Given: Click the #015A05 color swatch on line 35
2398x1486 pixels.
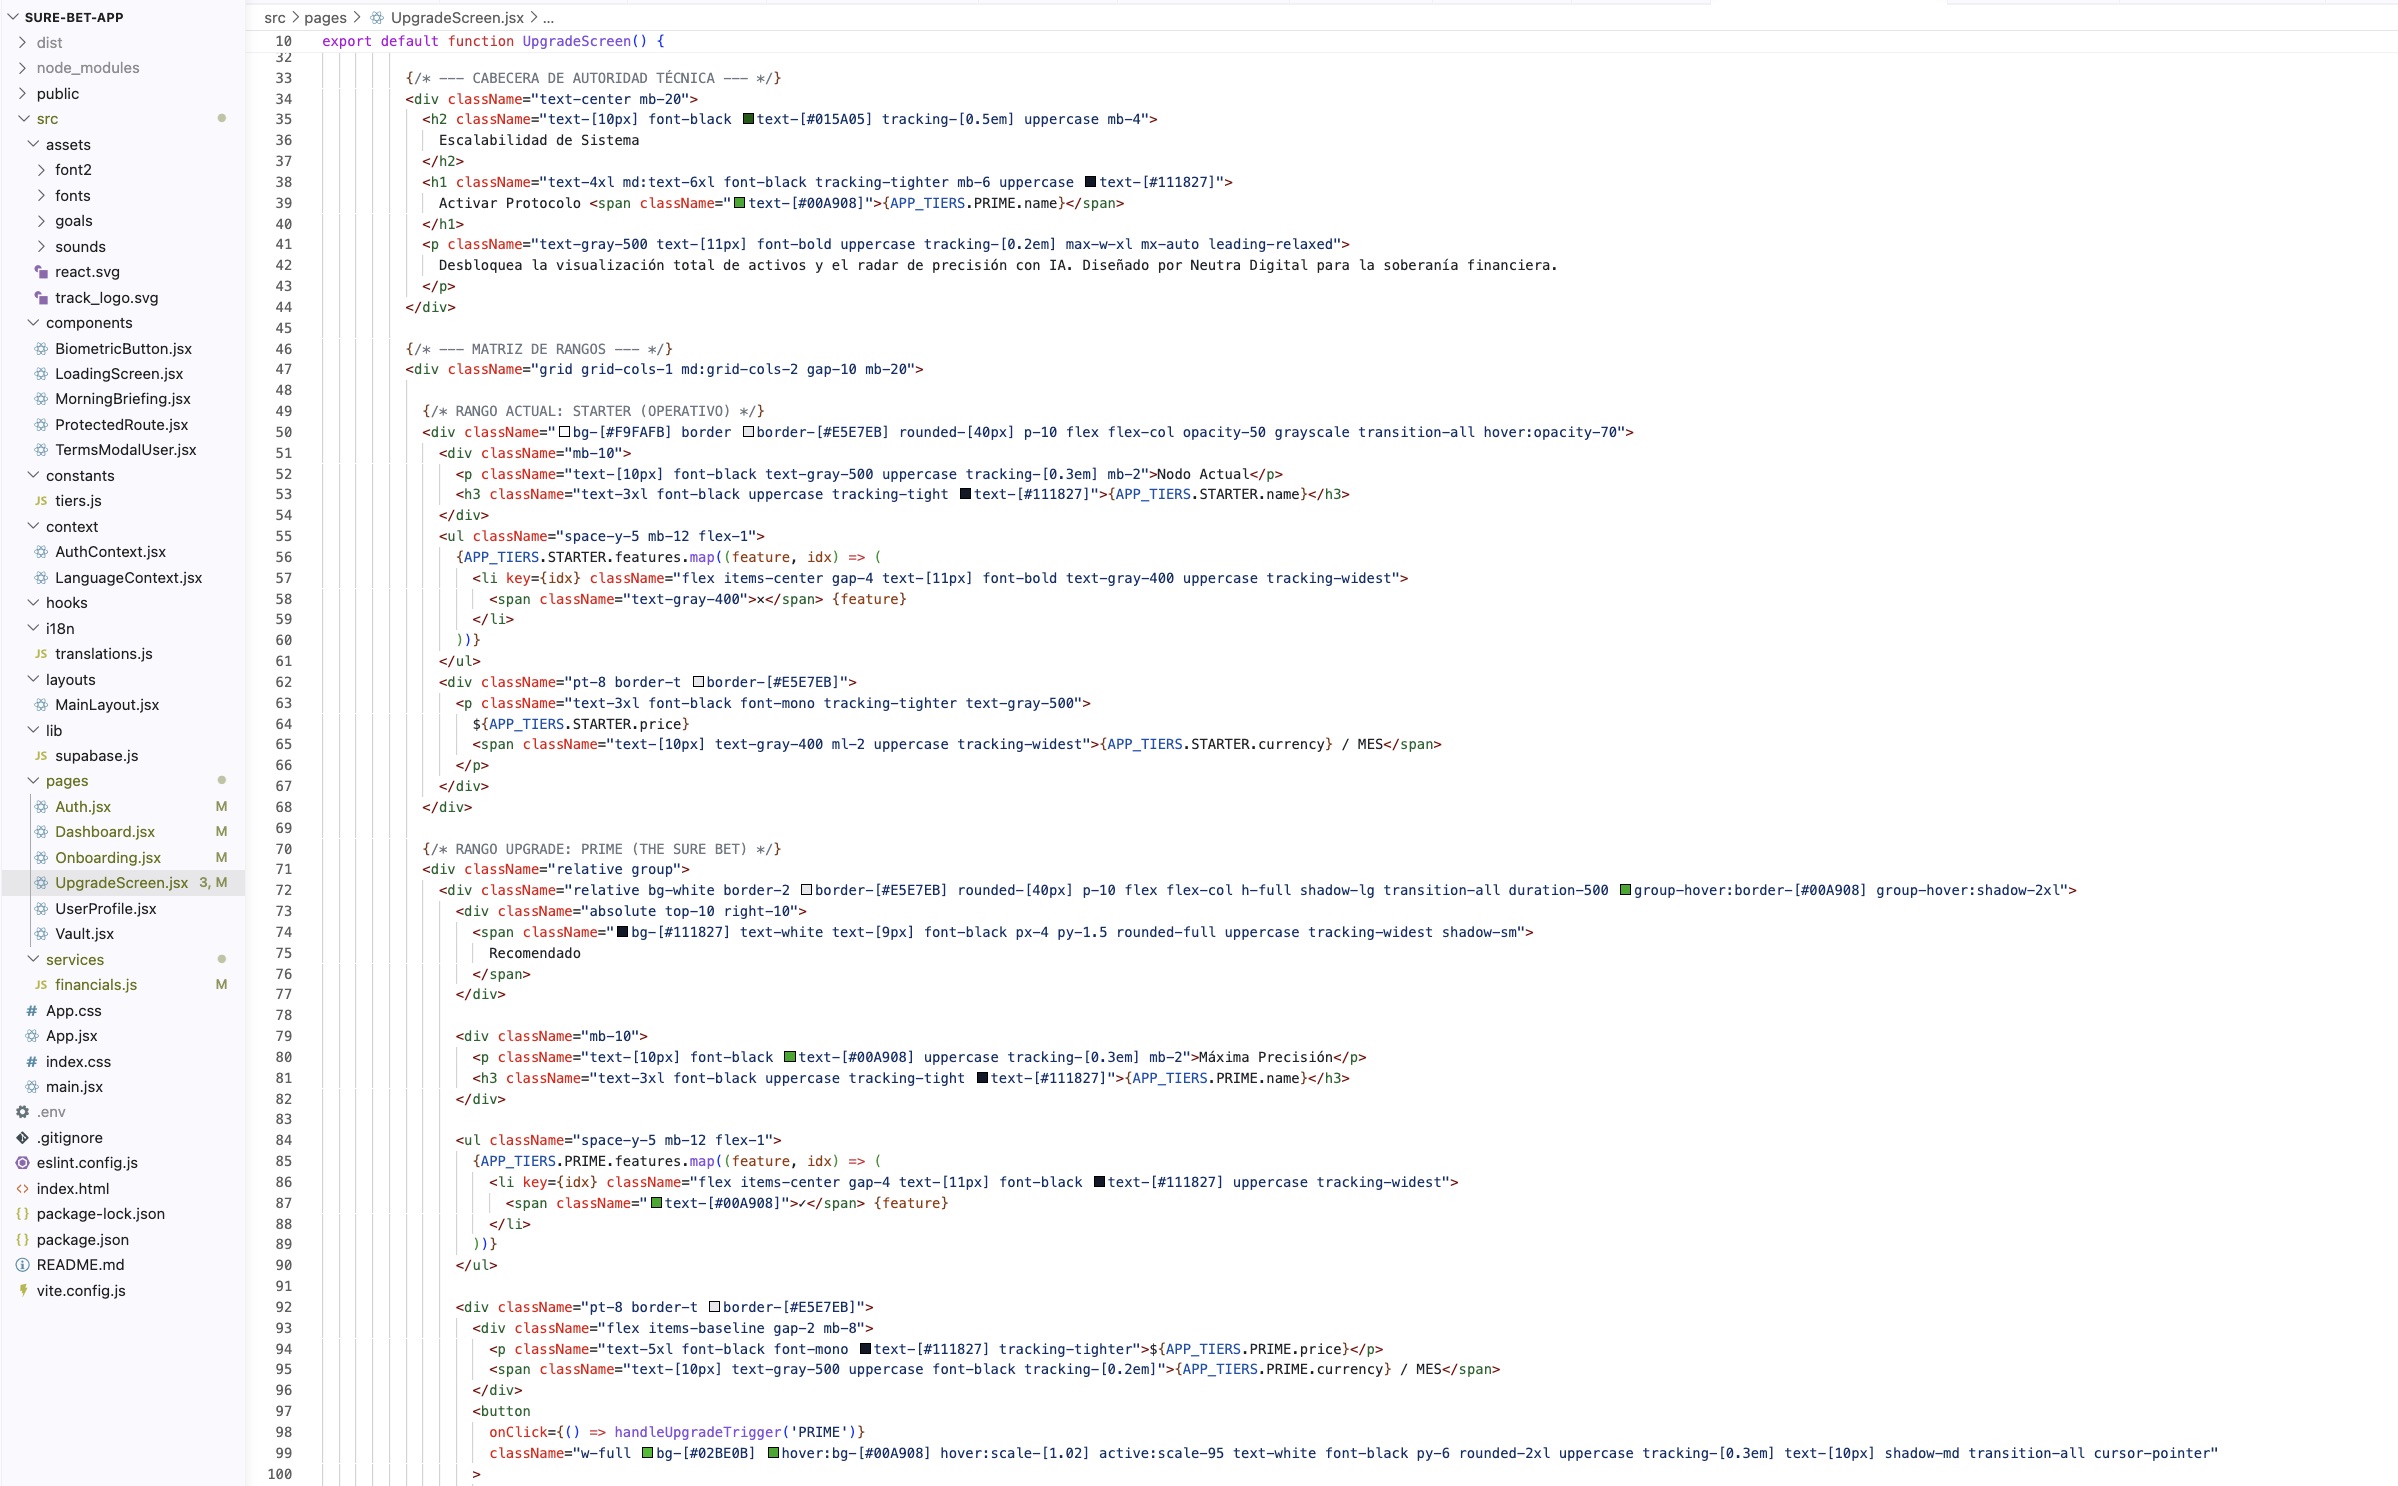Looking at the screenshot, I should point(748,119).
